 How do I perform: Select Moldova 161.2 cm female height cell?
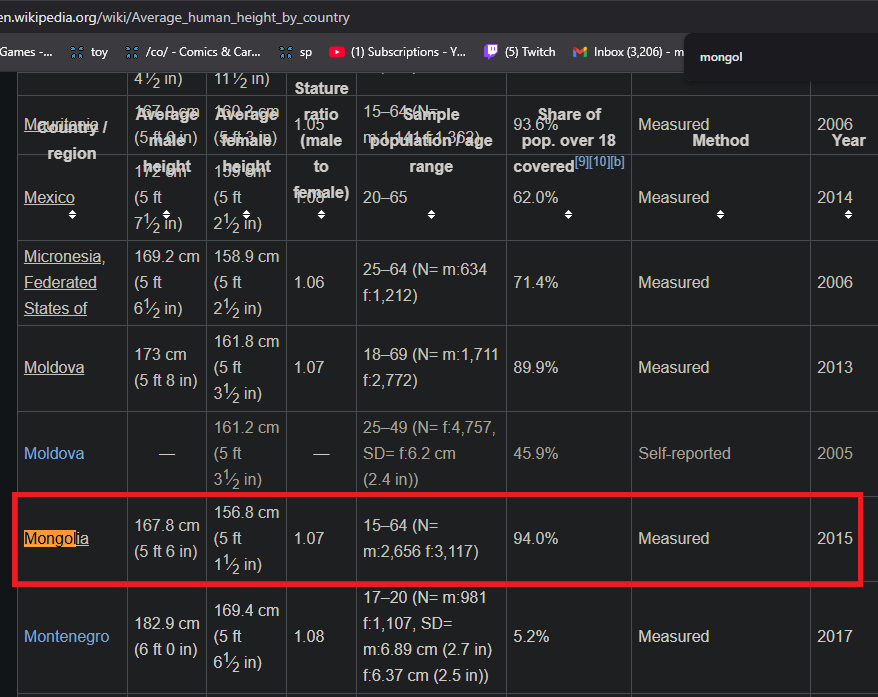[x=246, y=453]
